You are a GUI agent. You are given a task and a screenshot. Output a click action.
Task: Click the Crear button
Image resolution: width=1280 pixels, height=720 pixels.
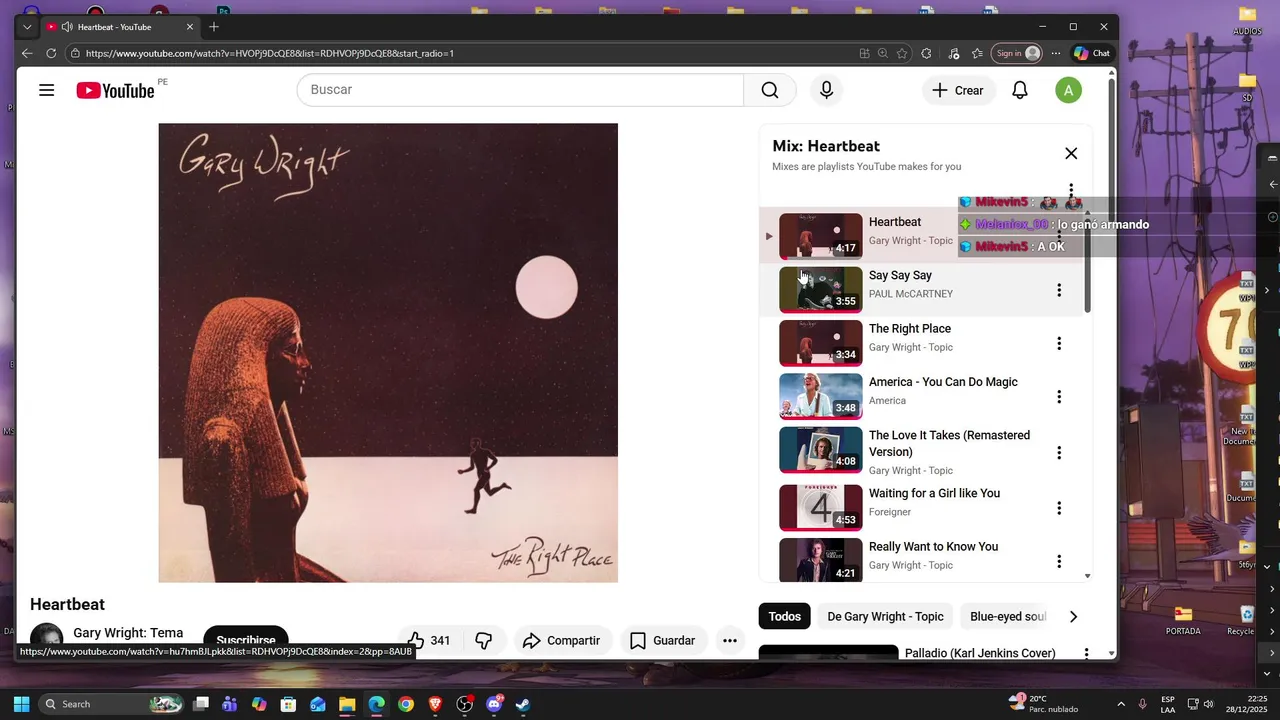958,90
